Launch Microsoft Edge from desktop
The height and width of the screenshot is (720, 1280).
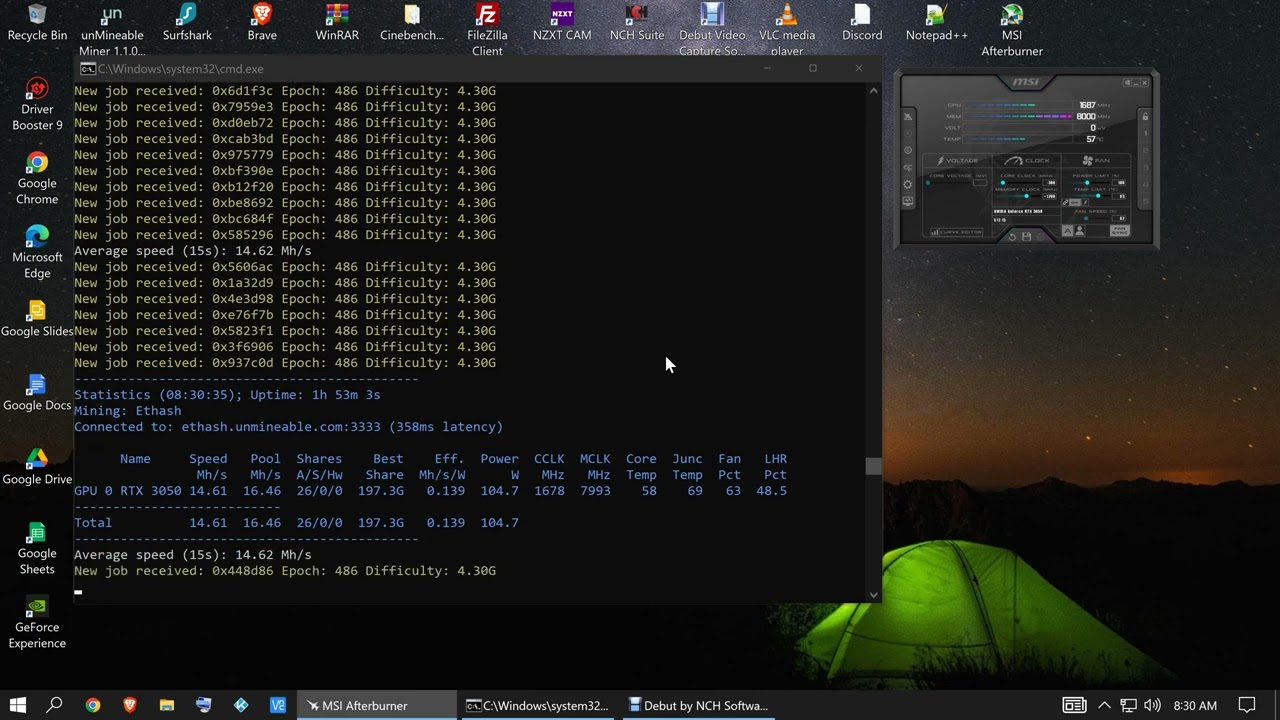point(37,252)
